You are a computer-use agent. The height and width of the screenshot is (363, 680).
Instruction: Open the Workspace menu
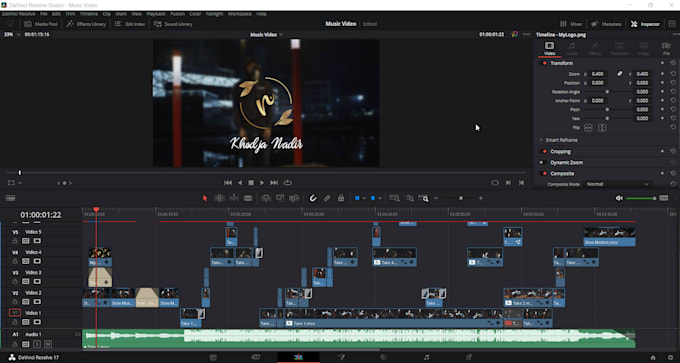(239, 14)
